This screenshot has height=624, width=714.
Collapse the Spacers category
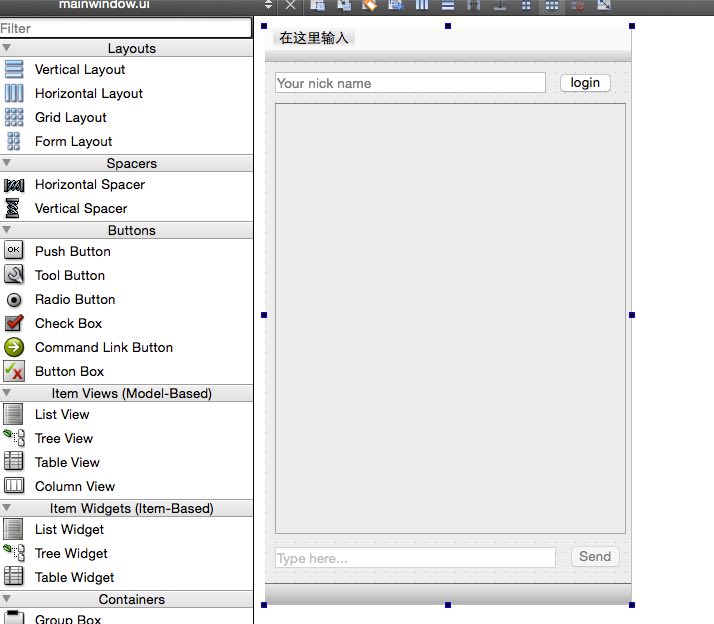click(6, 162)
